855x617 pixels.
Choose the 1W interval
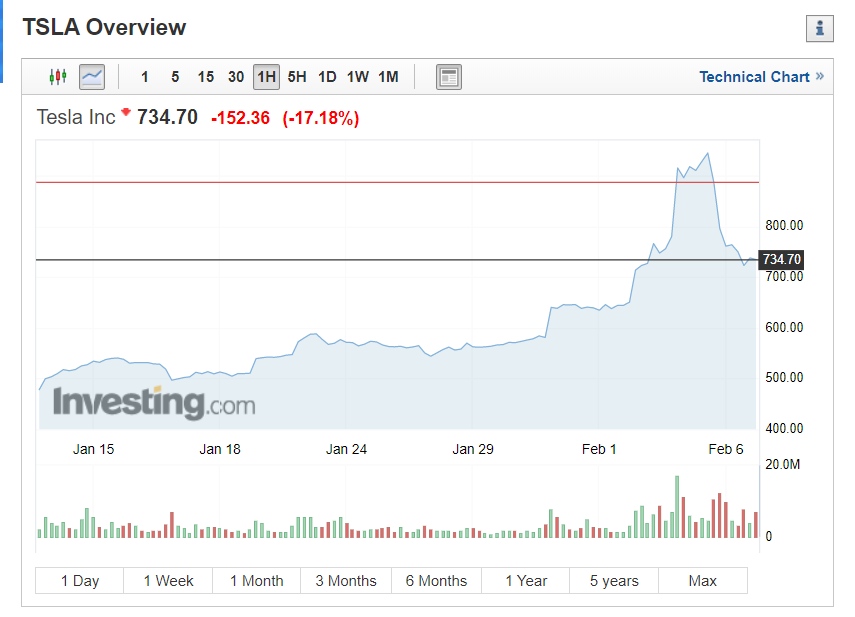358,77
